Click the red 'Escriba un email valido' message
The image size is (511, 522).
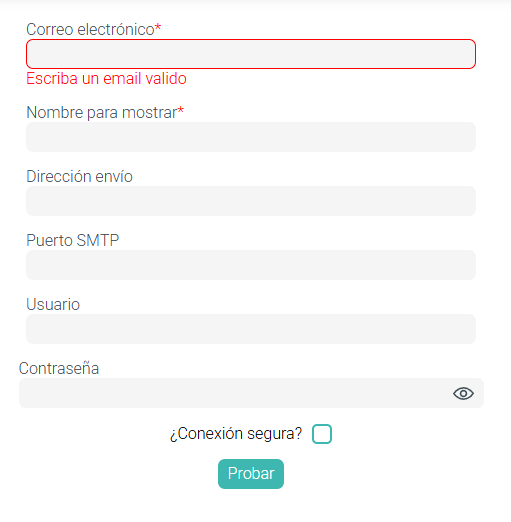coord(106,79)
